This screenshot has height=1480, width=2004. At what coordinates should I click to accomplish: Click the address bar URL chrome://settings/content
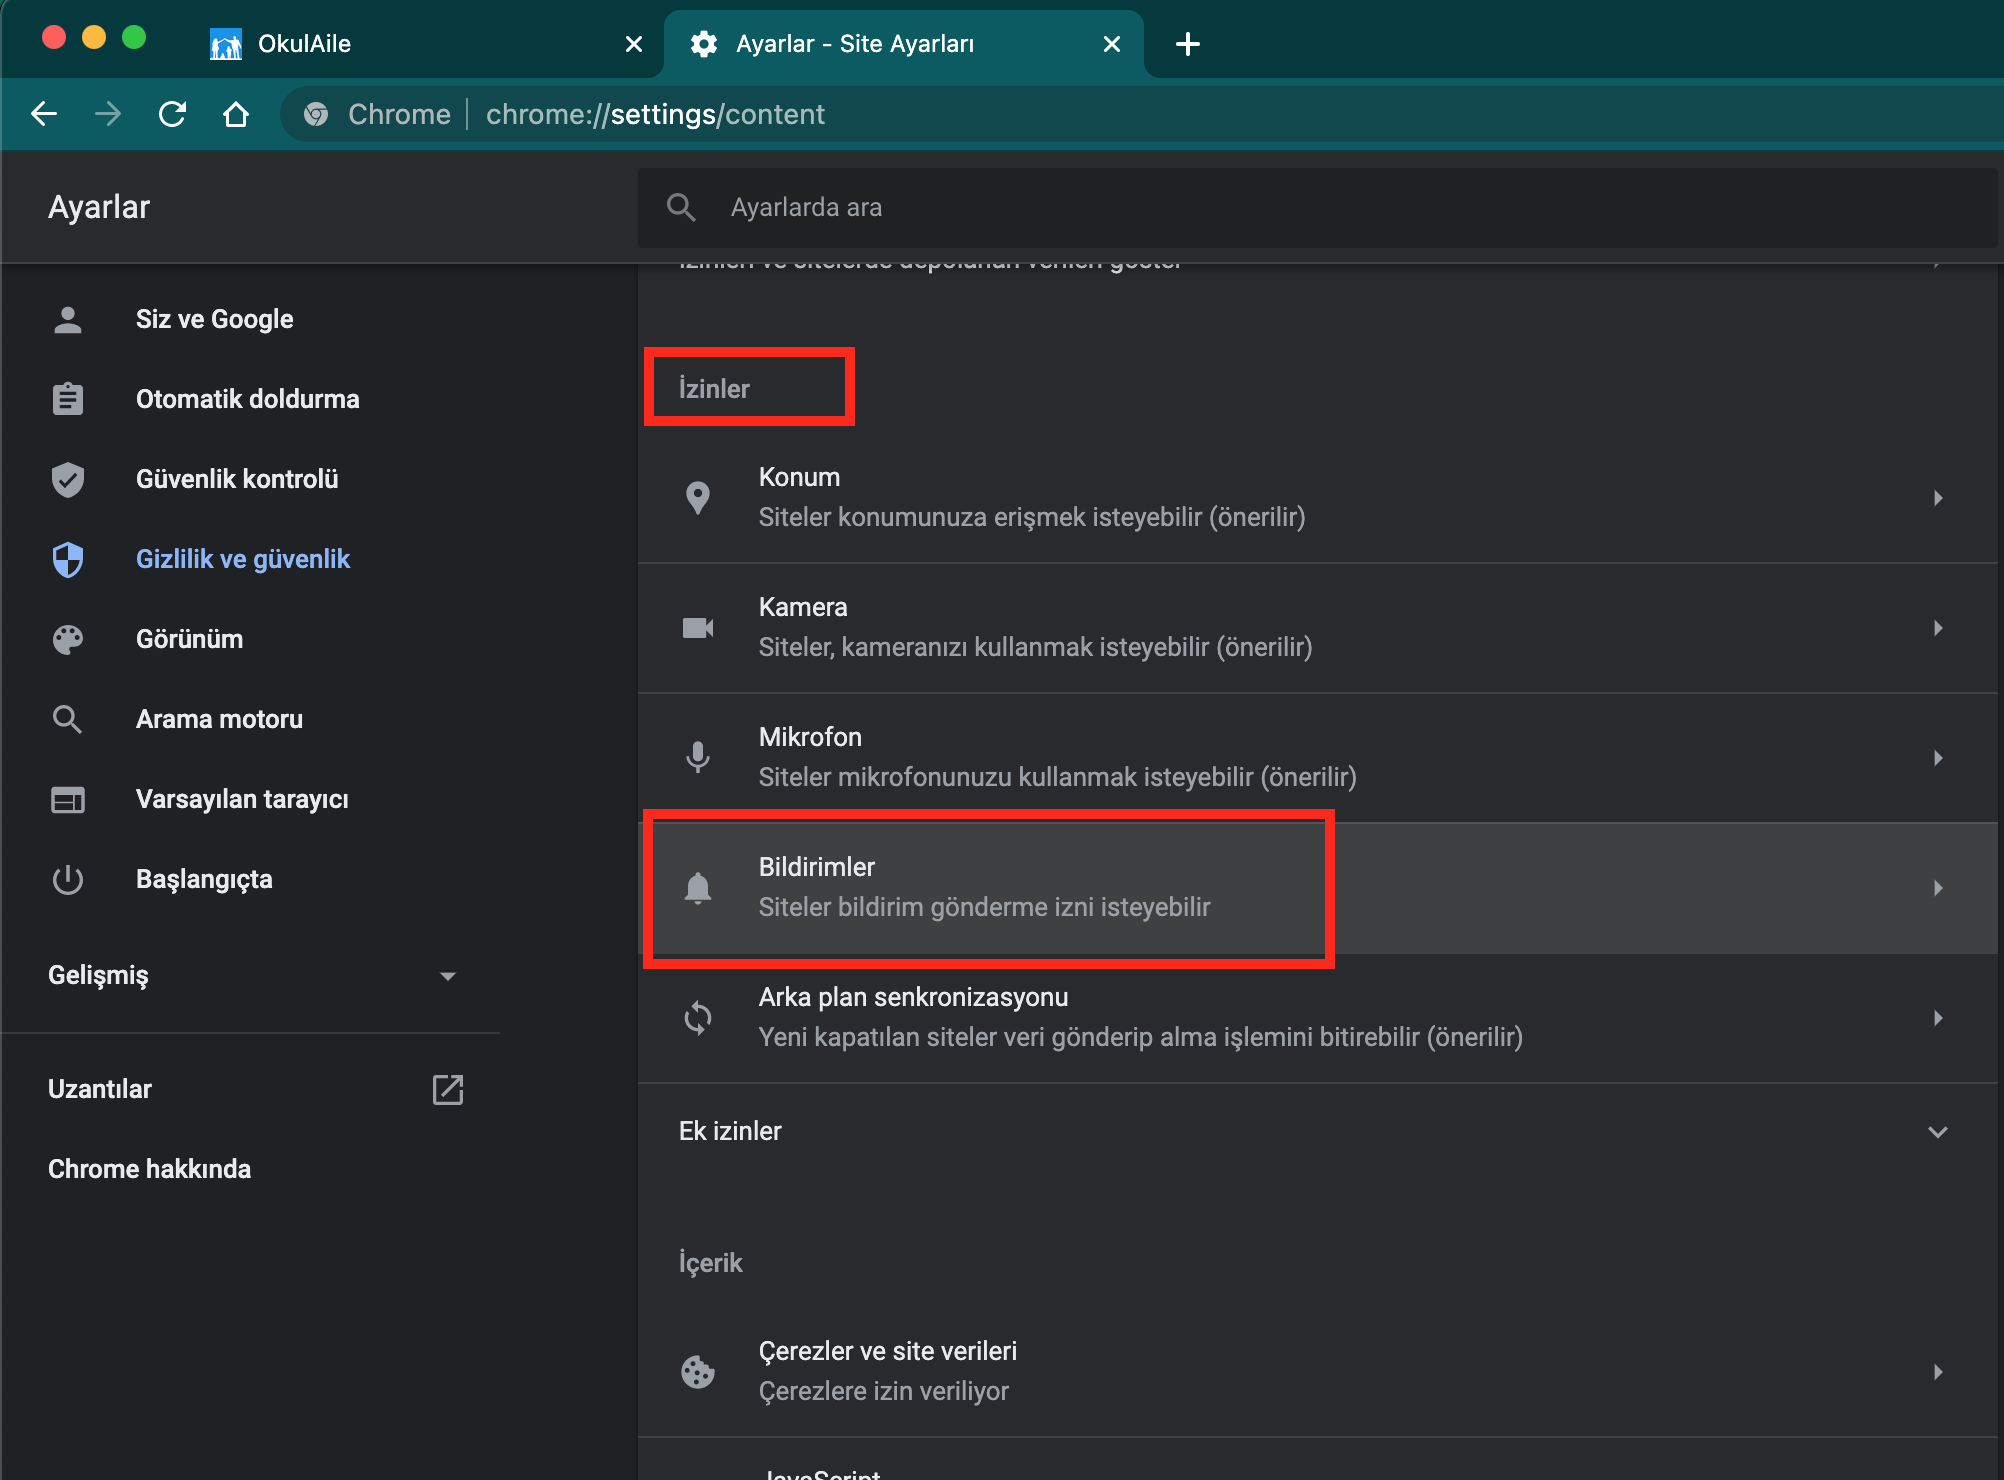pyautogui.click(x=655, y=114)
